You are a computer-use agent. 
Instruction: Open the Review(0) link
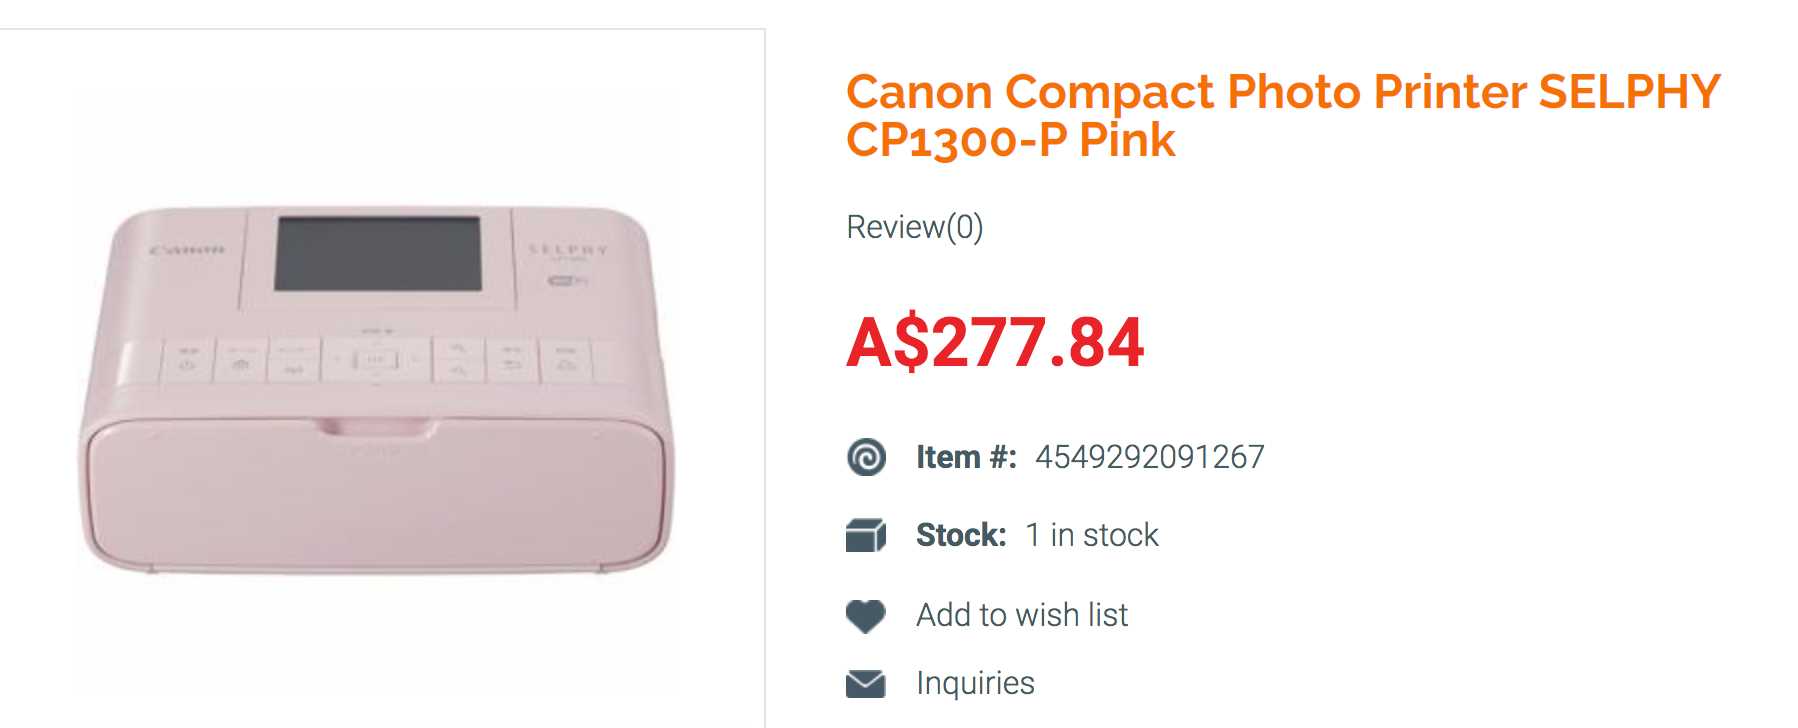pyautogui.click(x=914, y=227)
